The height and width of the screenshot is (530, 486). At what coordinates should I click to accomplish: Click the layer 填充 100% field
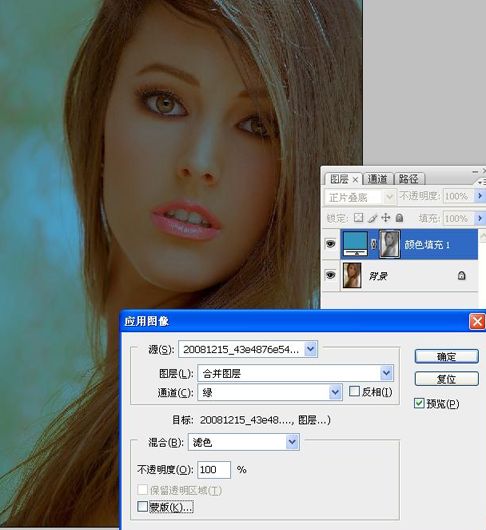pyautogui.click(x=458, y=218)
